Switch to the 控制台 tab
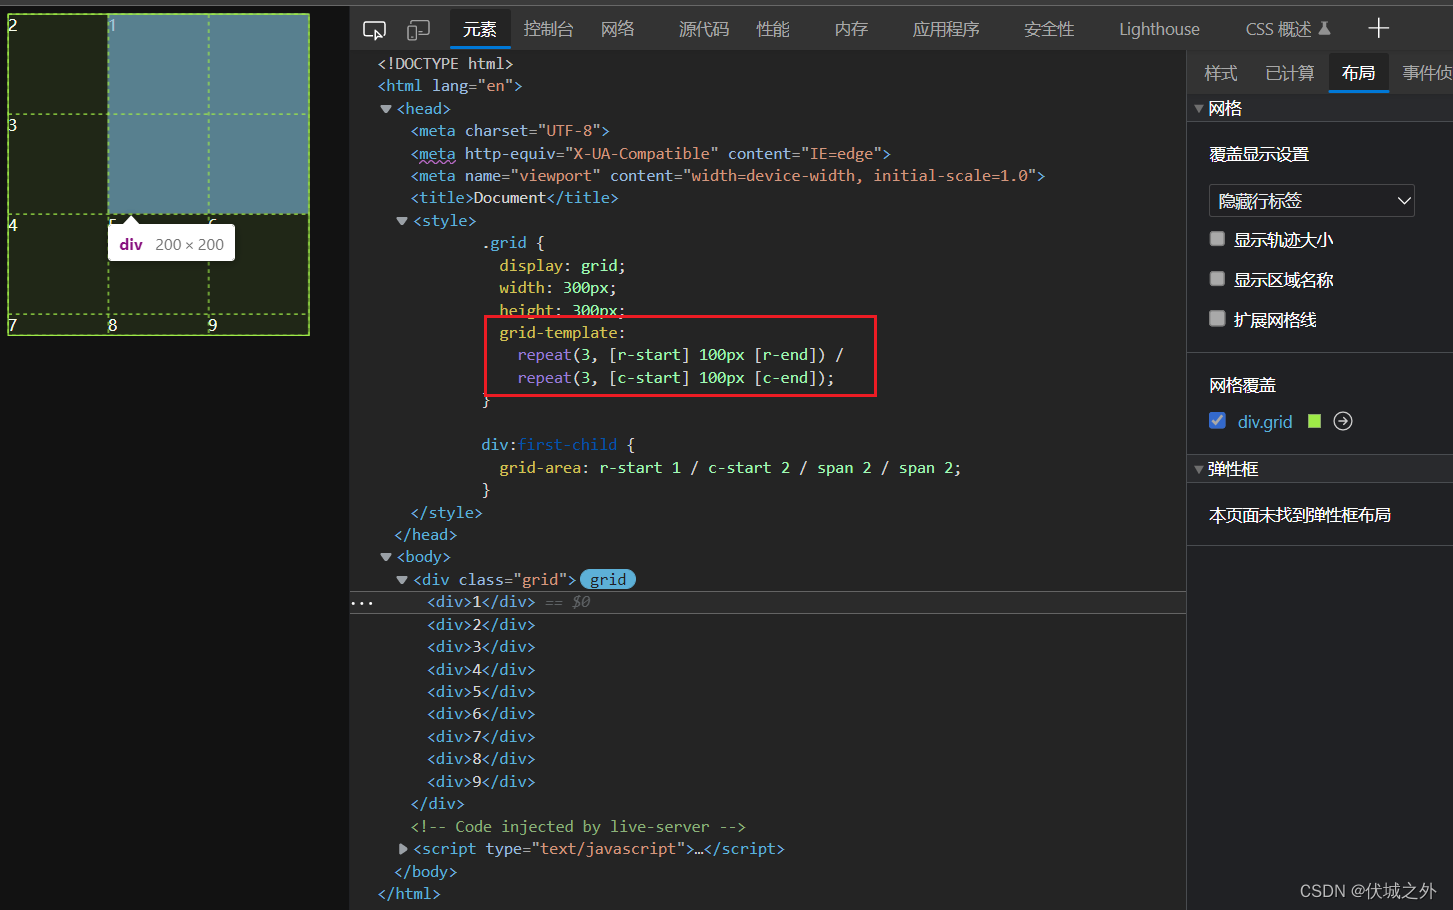Screen dimensions: 1453x910 point(548,29)
